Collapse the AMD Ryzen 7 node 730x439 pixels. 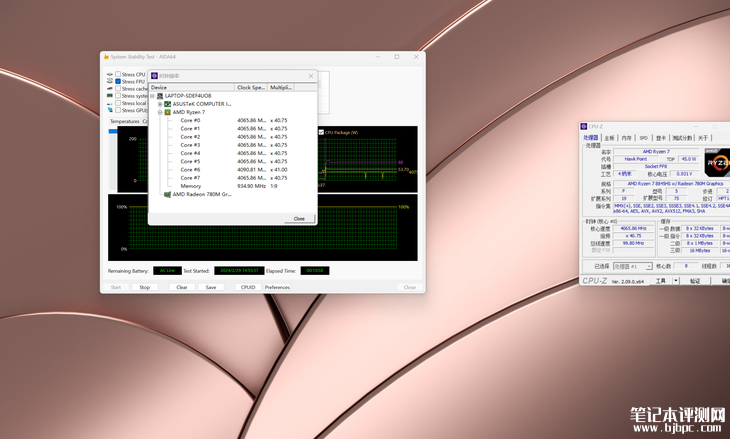point(160,112)
